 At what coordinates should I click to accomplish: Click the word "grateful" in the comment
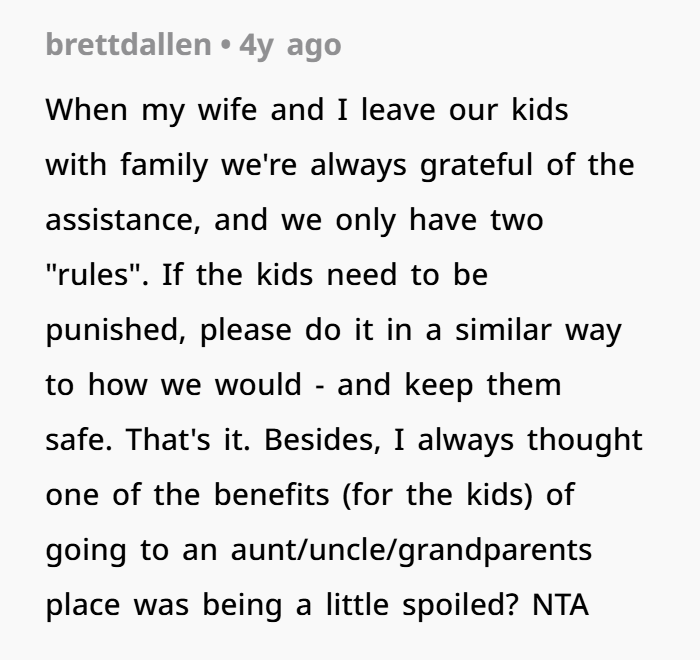pos(476,166)
